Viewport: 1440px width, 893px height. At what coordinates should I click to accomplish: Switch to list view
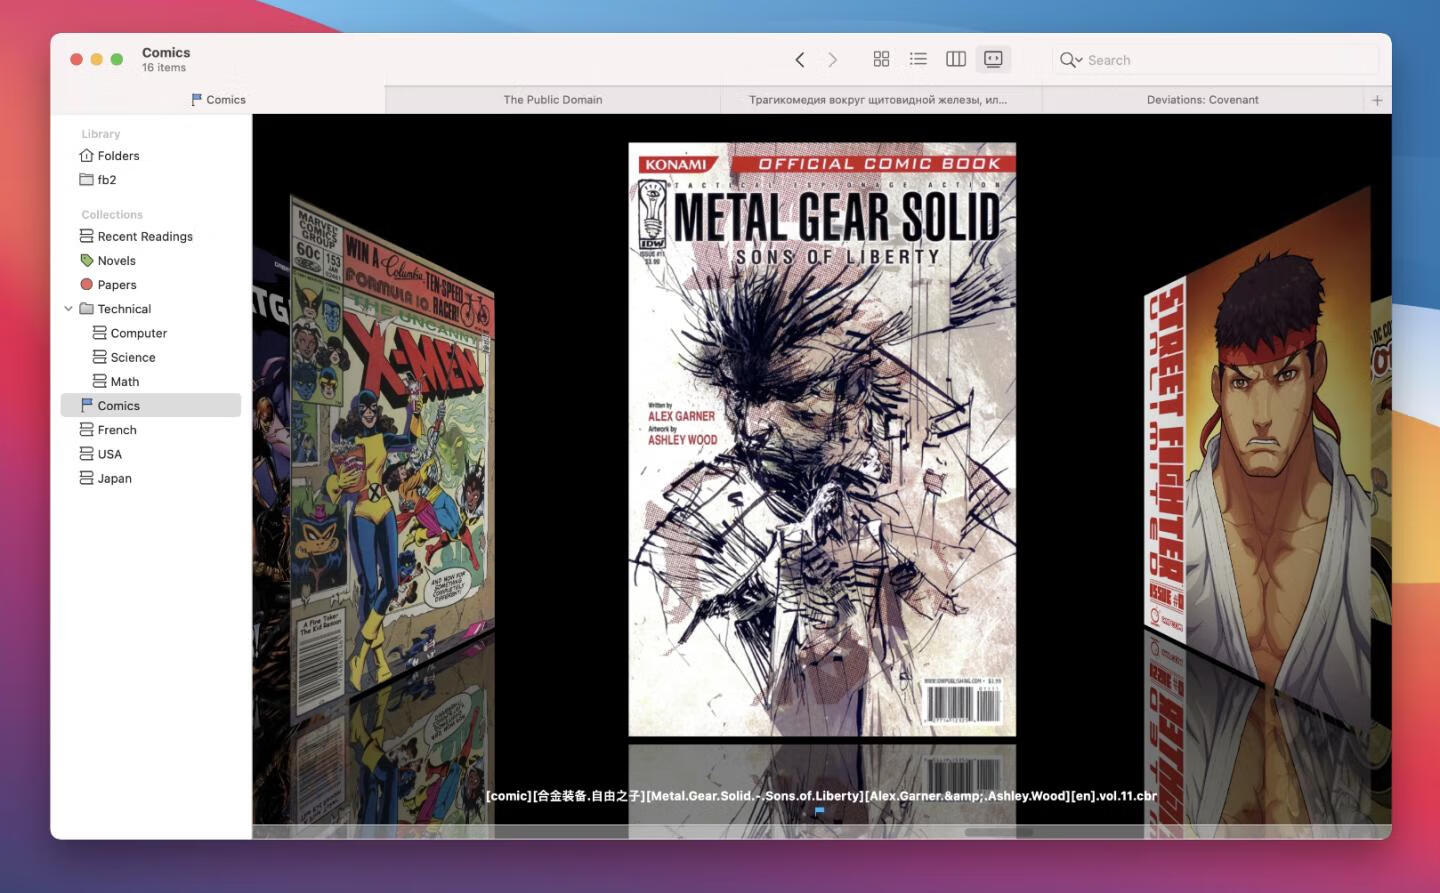pyautogui.click(x=918, y=60)
